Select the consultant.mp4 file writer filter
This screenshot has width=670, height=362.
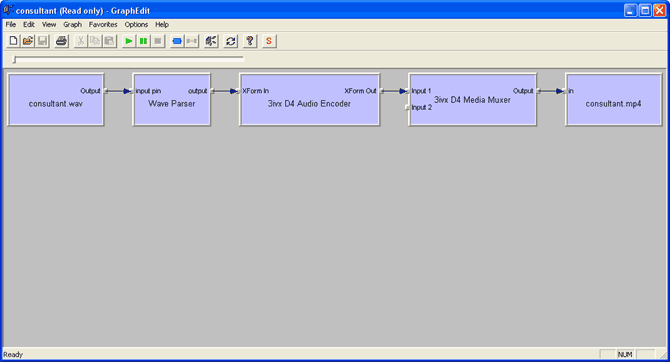(614, 100)
